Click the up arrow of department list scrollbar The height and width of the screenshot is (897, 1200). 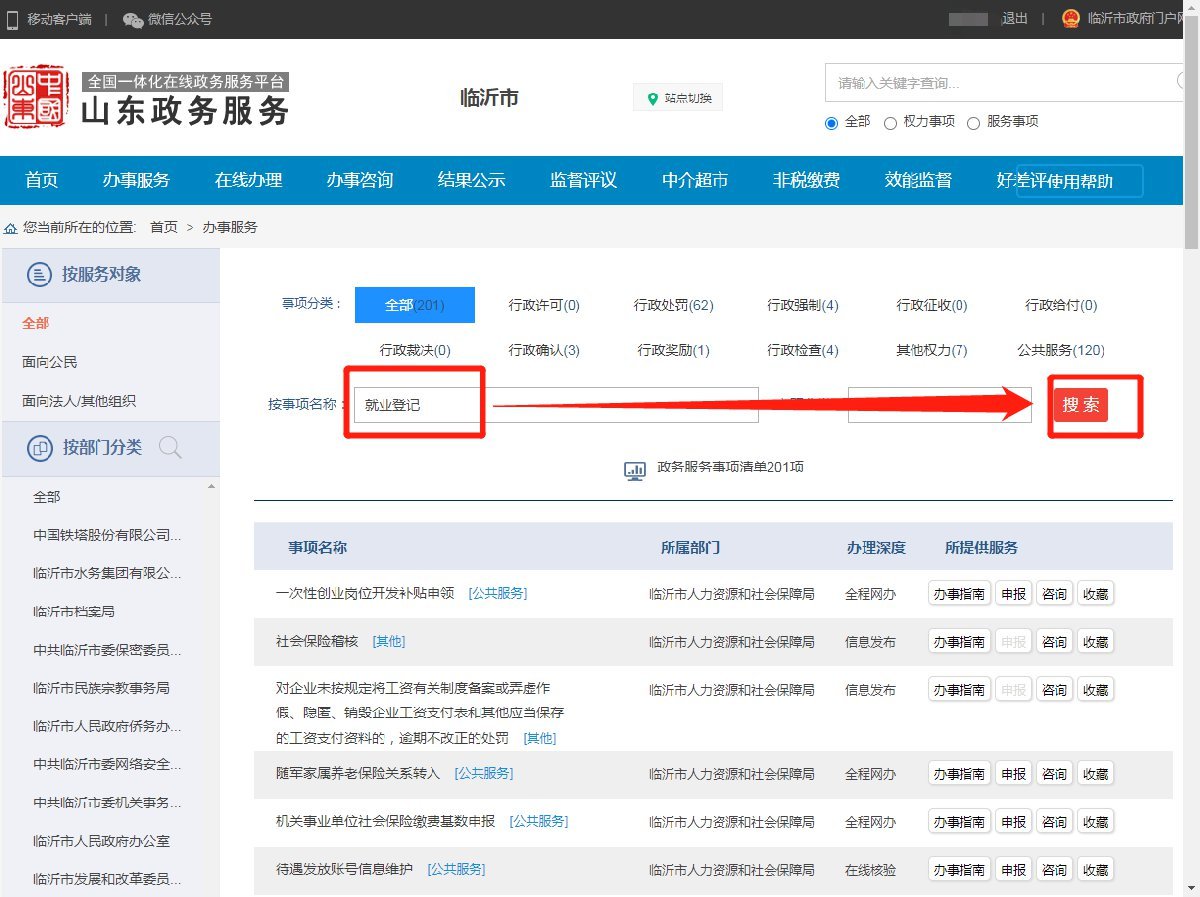tap(211, 487)
